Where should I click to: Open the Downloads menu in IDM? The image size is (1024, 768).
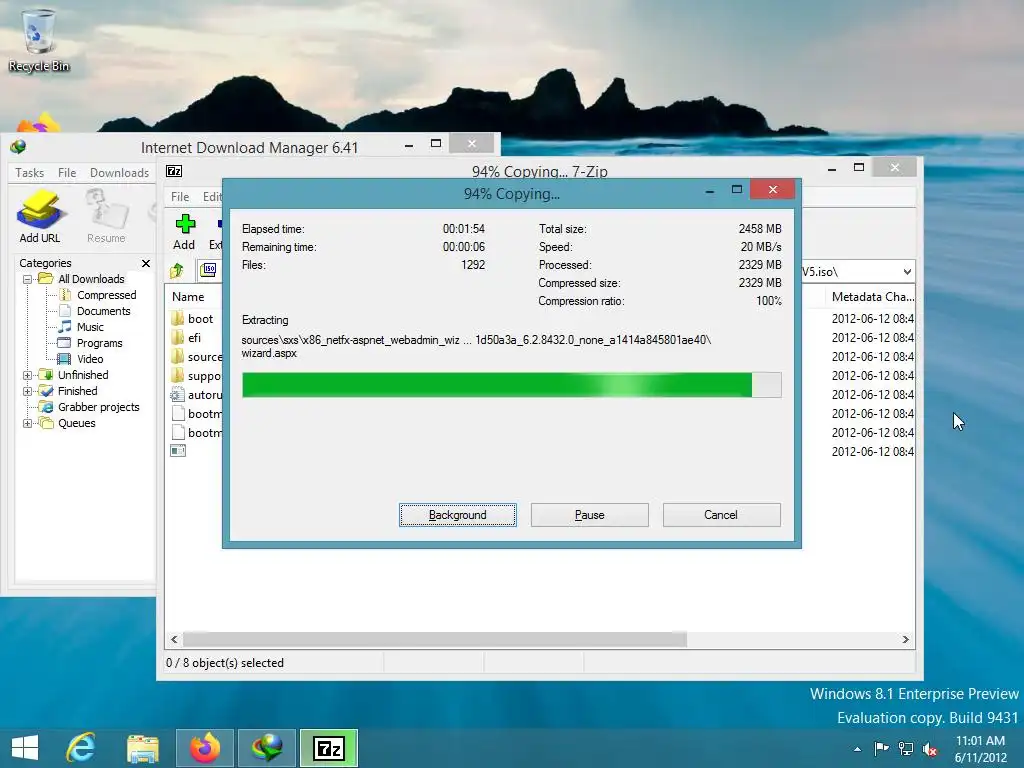[120, 172]
